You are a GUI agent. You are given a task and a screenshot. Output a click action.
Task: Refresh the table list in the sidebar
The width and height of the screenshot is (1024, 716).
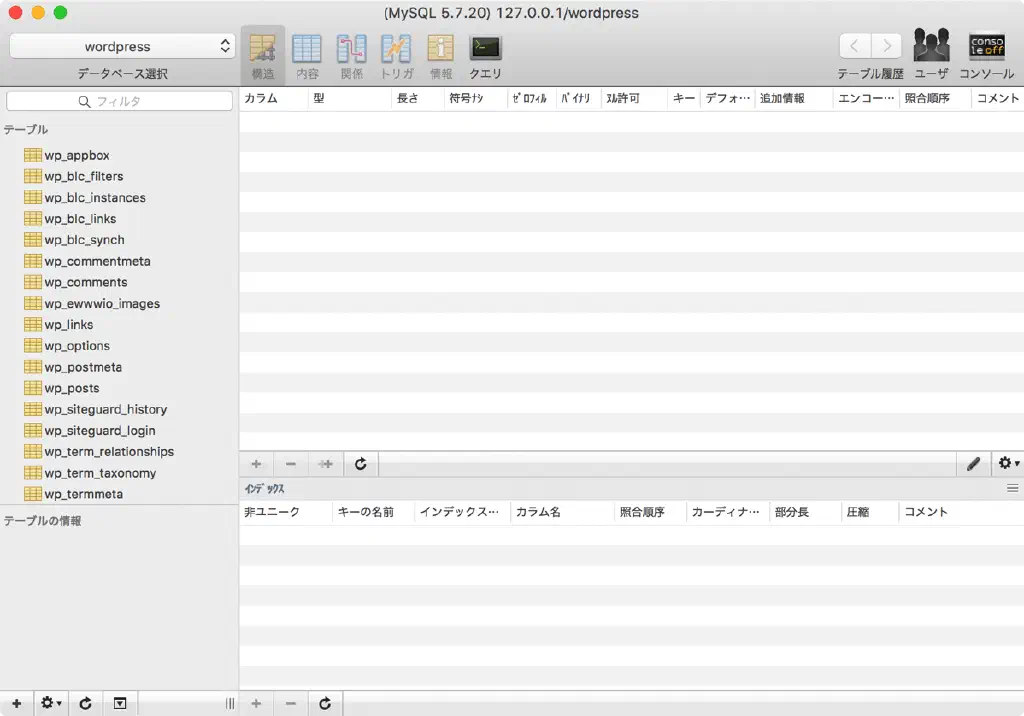[85, 703]
